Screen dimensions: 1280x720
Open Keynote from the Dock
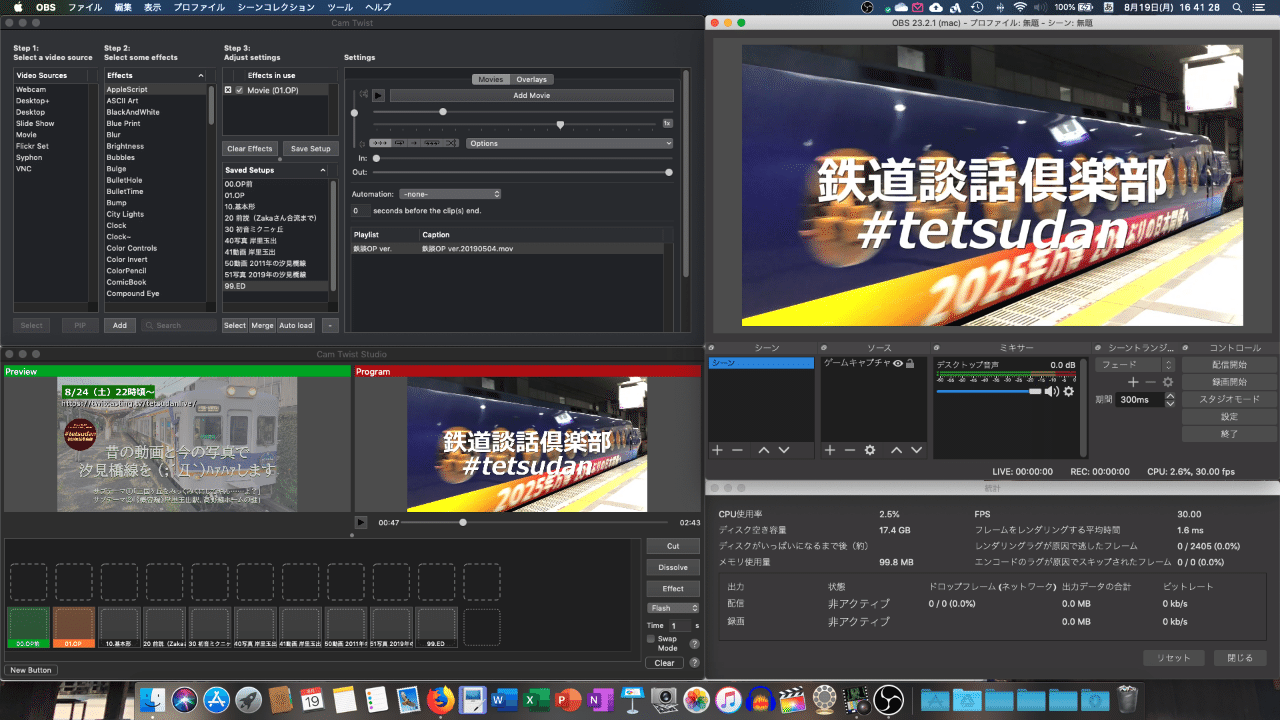point(632,699)
